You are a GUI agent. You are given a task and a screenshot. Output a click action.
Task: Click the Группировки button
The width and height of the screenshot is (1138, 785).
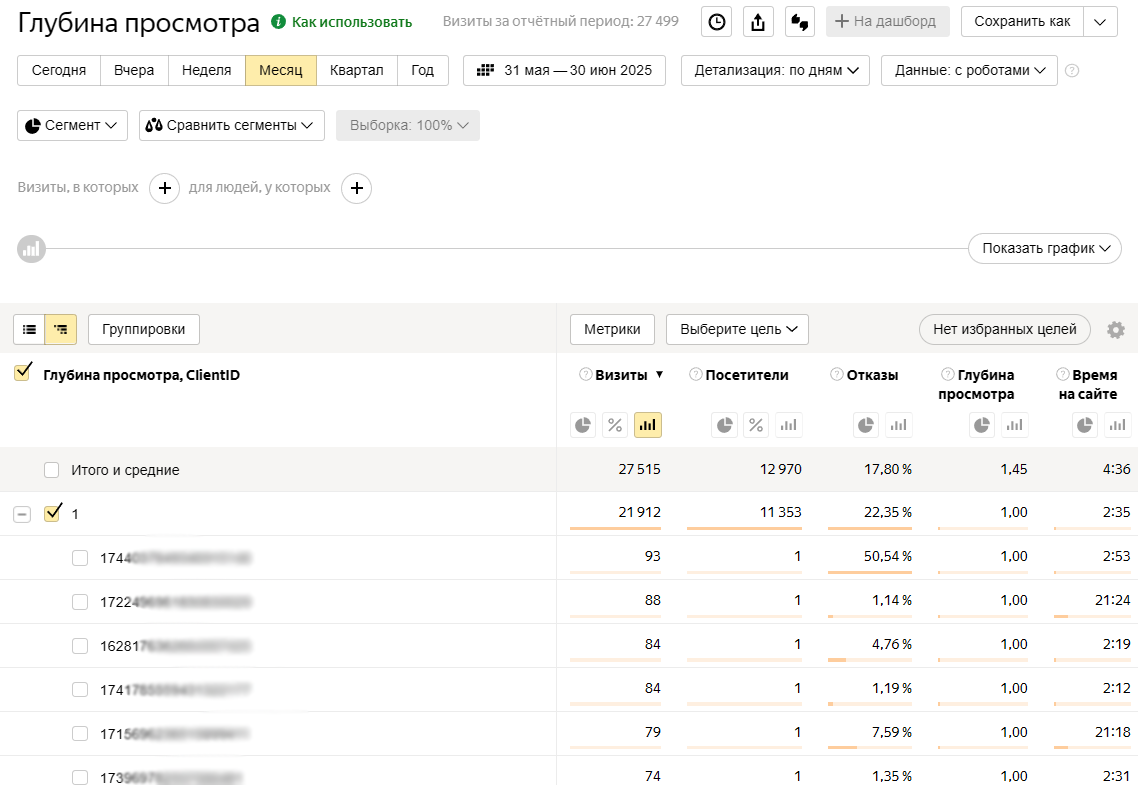click(x=144, y=329)
